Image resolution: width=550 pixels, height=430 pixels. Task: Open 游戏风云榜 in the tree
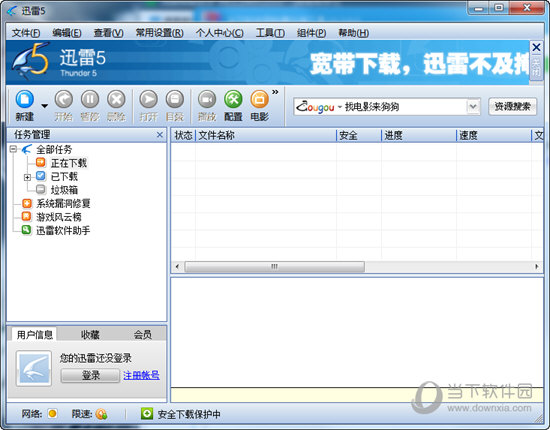pyautogui.click(x=59, y=217)
